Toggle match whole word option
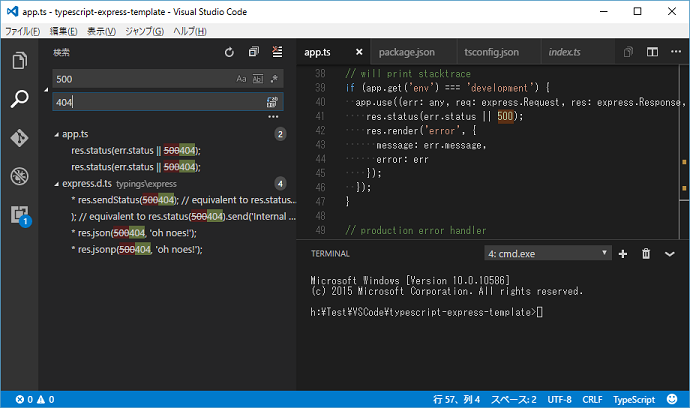 [x=258, y=79]
